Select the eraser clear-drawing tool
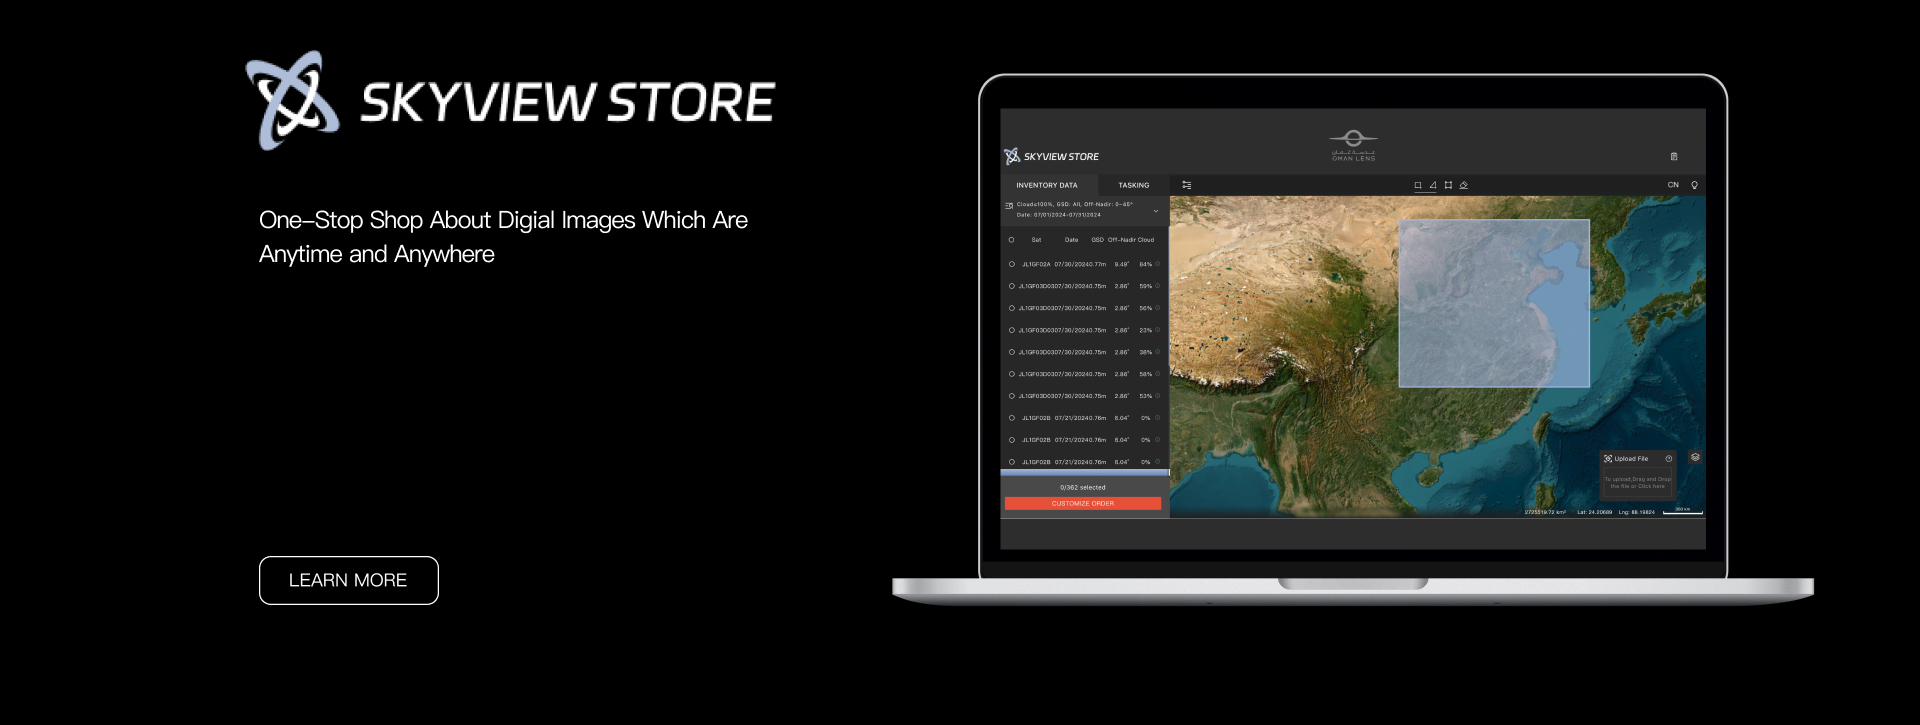The width and height of the screenshot is (1920, 725). (x=1464, y=185)
